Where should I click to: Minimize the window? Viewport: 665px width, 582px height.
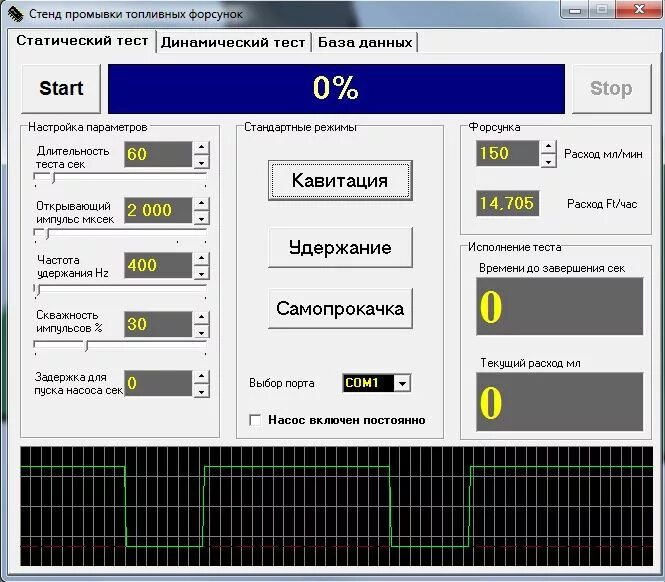pyautogui.click(x=575, y=11)
